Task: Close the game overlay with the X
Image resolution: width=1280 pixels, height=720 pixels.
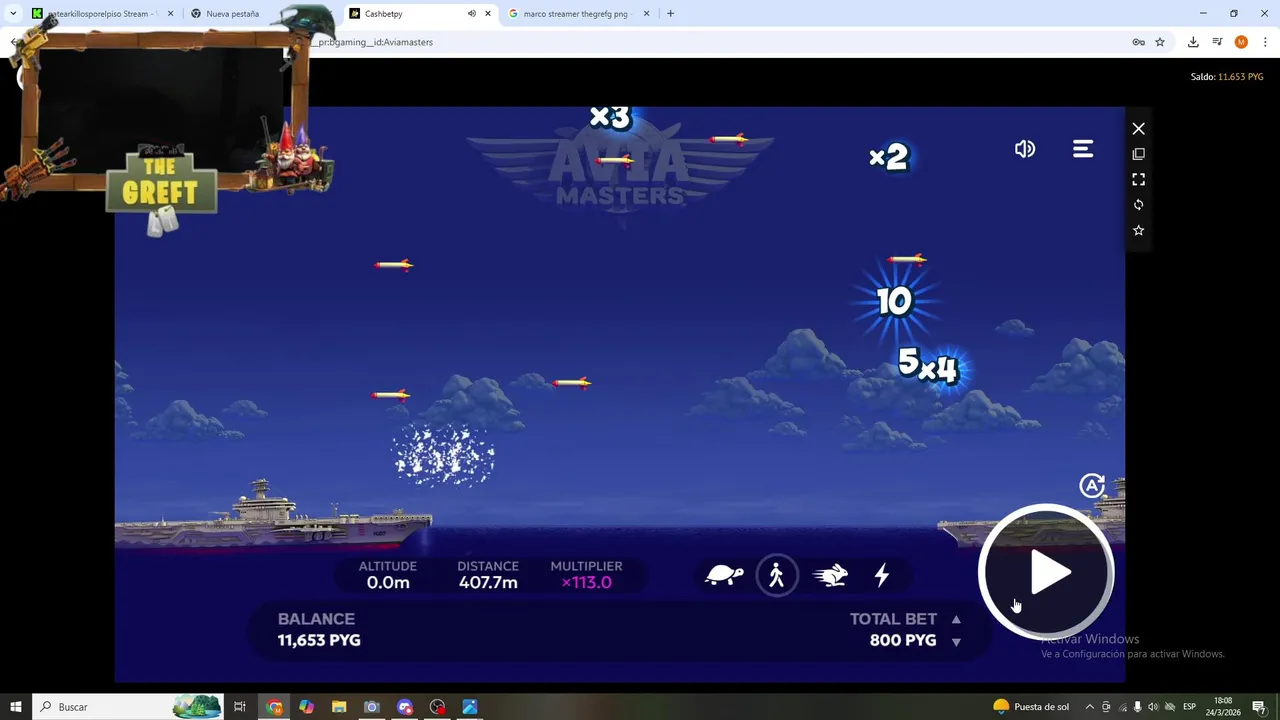Action: (x=1138, y=129)
